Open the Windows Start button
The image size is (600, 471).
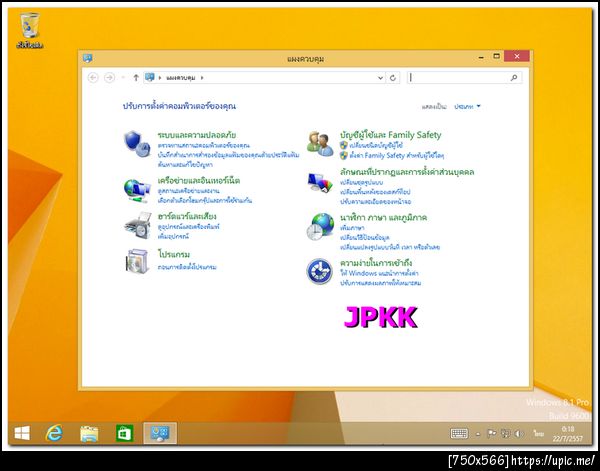click(x=22, y=434)
